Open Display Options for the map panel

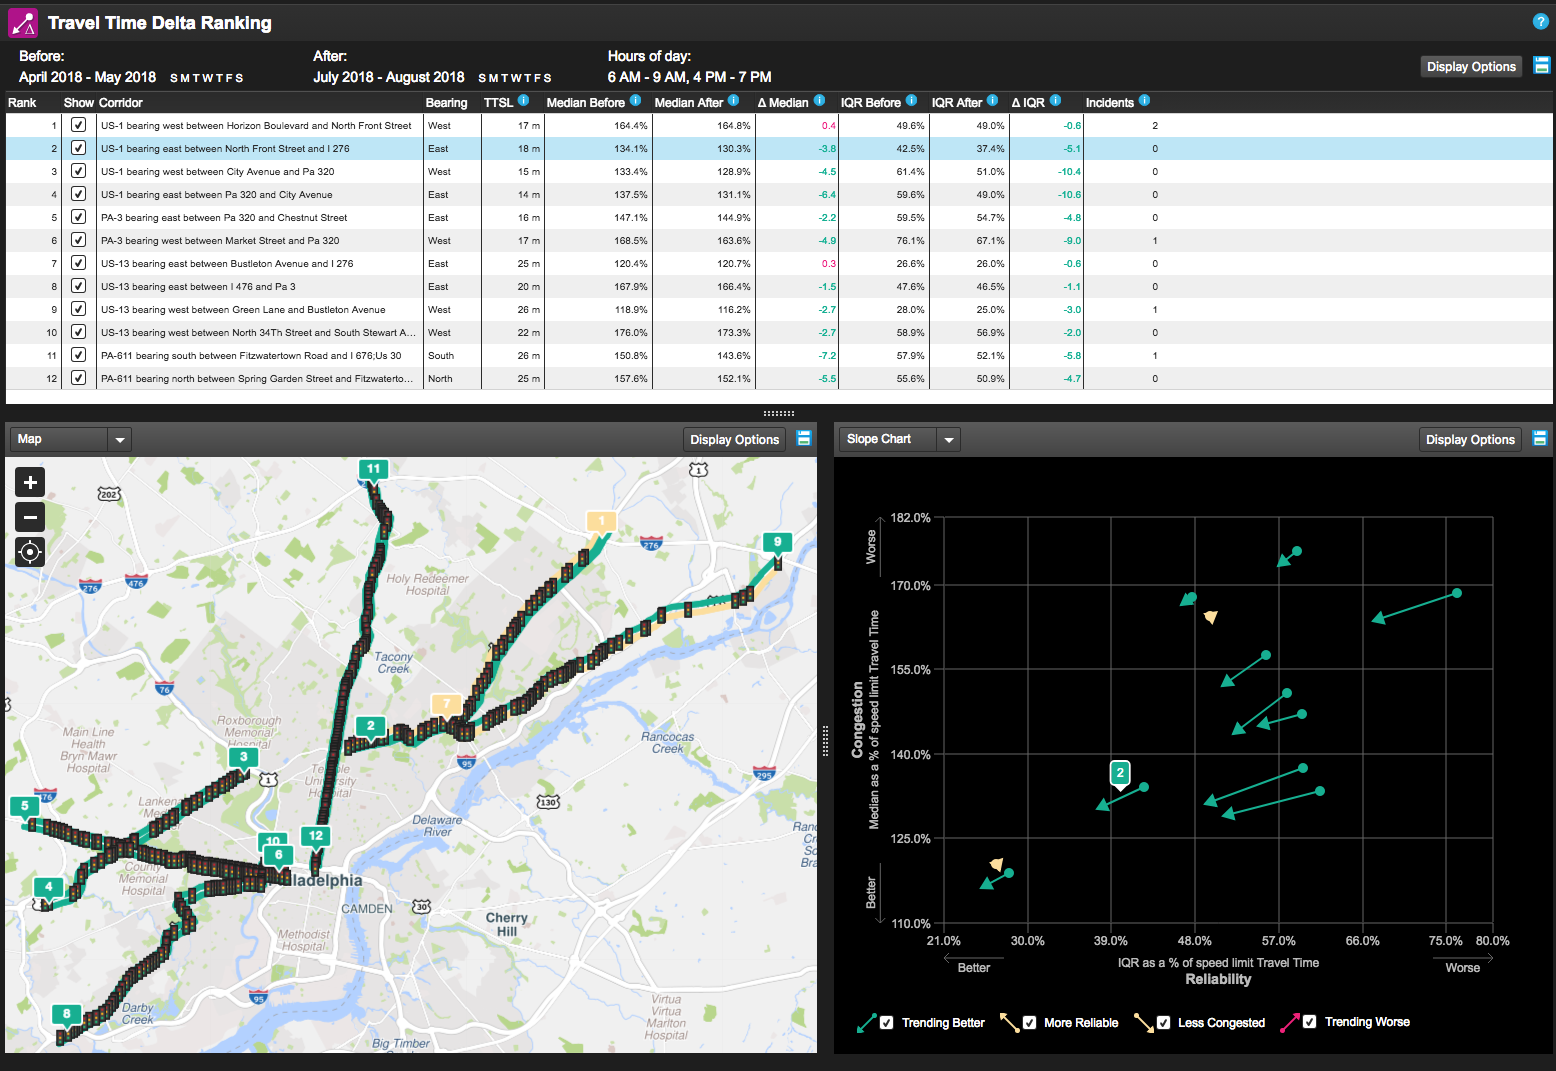pyautogui.click(x=734, y=438)
